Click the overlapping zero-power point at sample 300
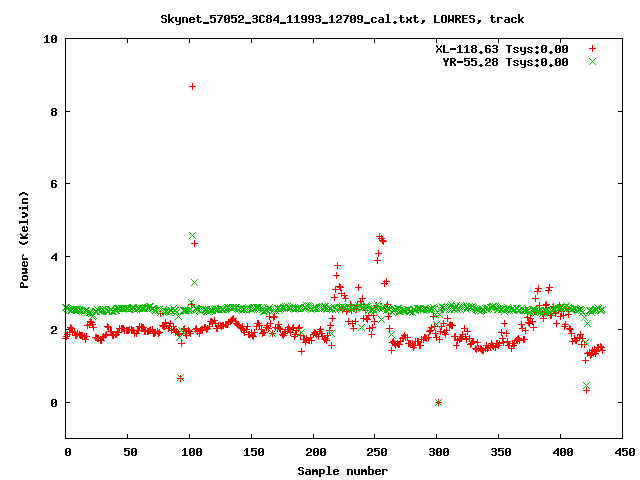The image size is (640, 480). click(x=438, y=402)
